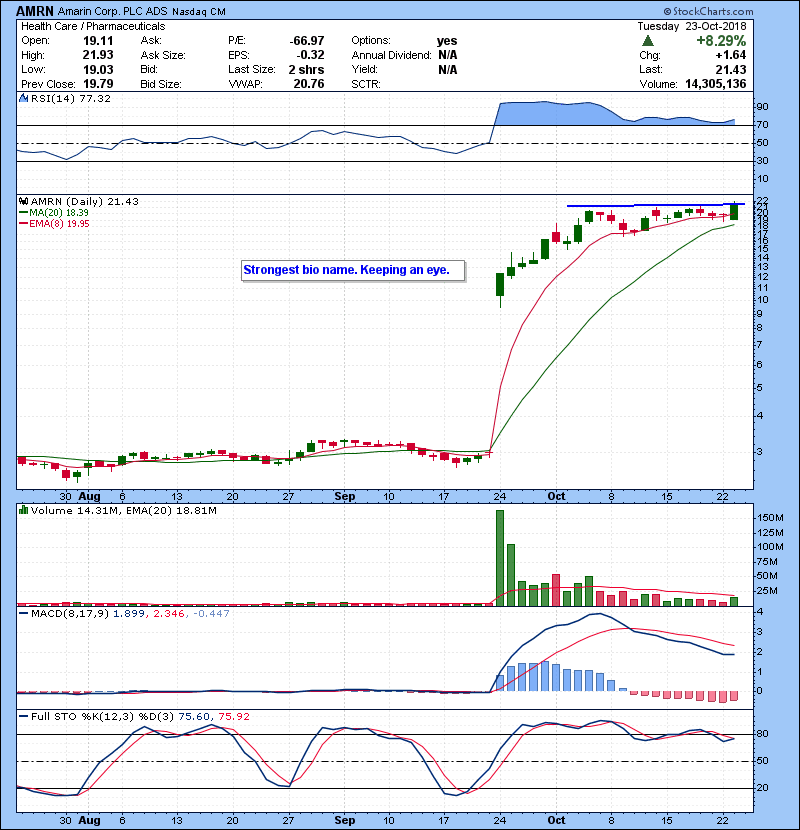The image size is (800, 830).
Task: Click the MACD signal value 2.346
Action: (x=169, y=614)
